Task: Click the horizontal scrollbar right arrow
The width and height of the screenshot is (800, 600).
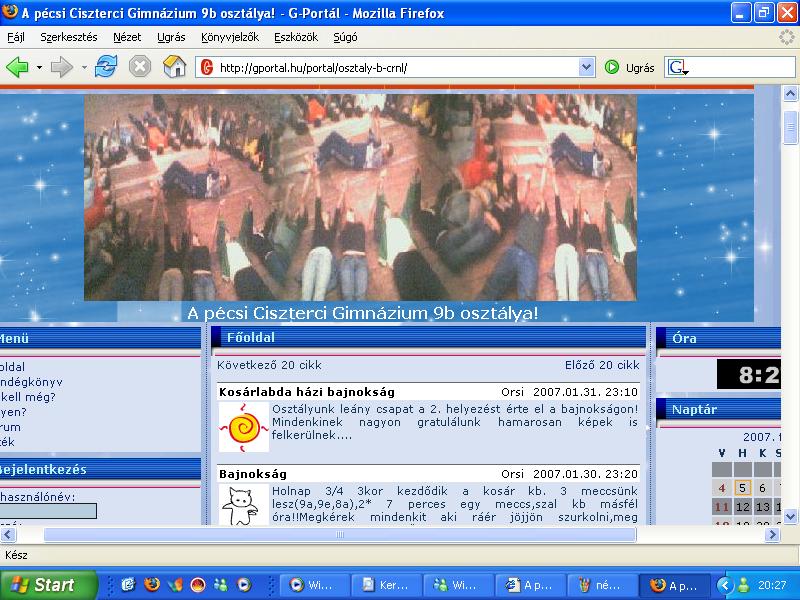Action: (x=772, y=535)
